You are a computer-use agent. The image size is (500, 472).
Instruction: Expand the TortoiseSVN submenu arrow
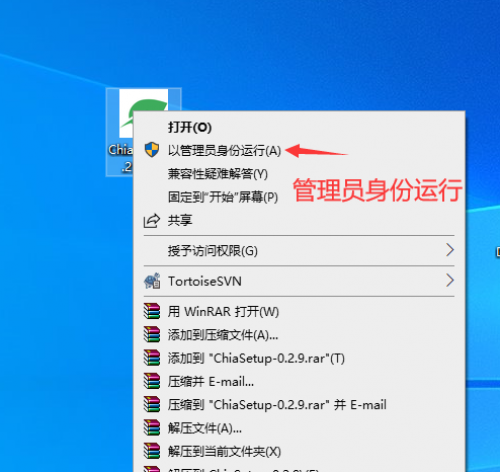tap(450, 280)
